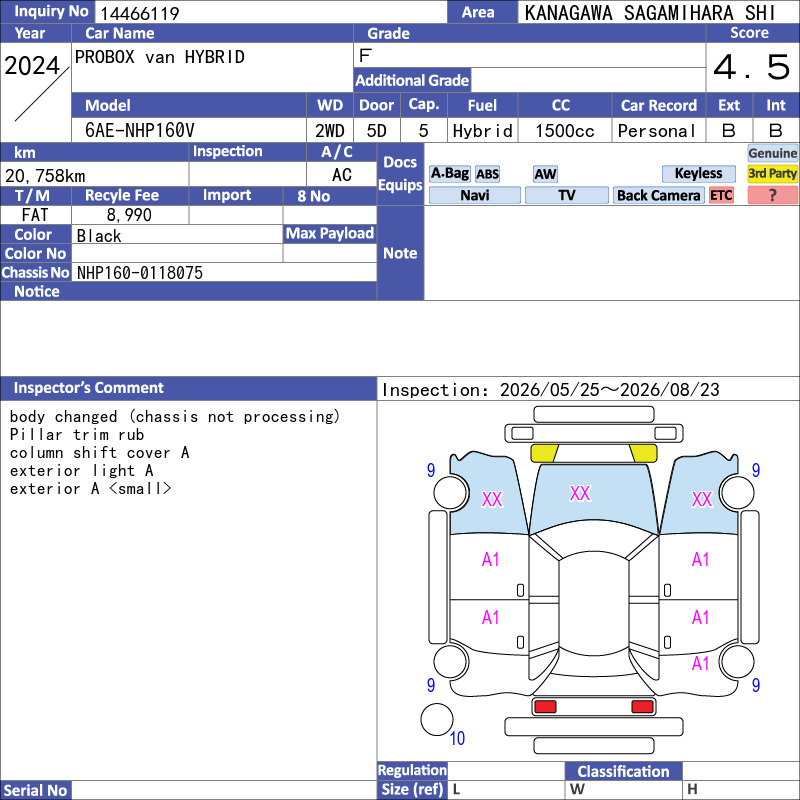The image size is (800, 800).
Task: Click the A/C value AC
Action: click(342, 175)
